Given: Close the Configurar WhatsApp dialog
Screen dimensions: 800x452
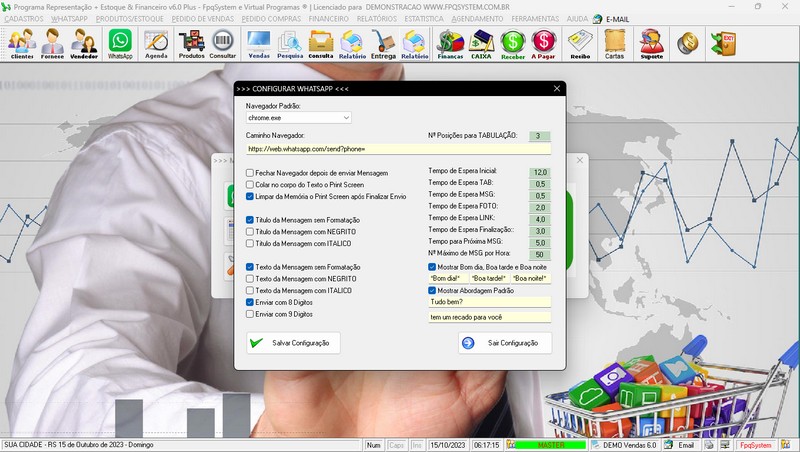Looking at the screenshot, I should (557, 89).
